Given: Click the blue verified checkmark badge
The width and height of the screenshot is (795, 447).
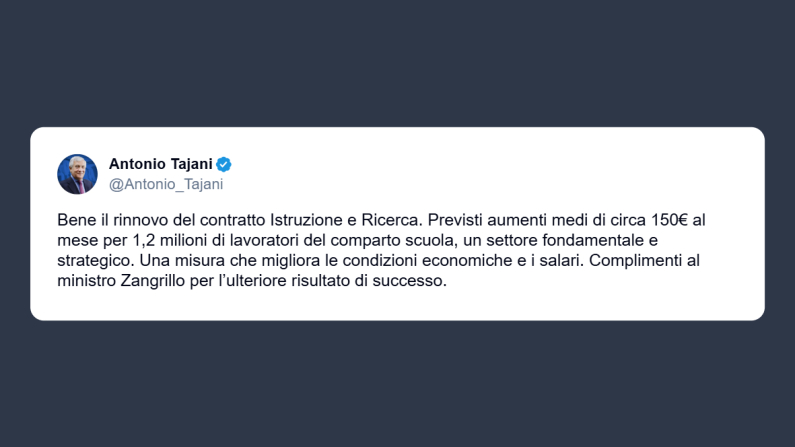Looking at the screenshot, I should pyautogui.click(x=225, y=164).
